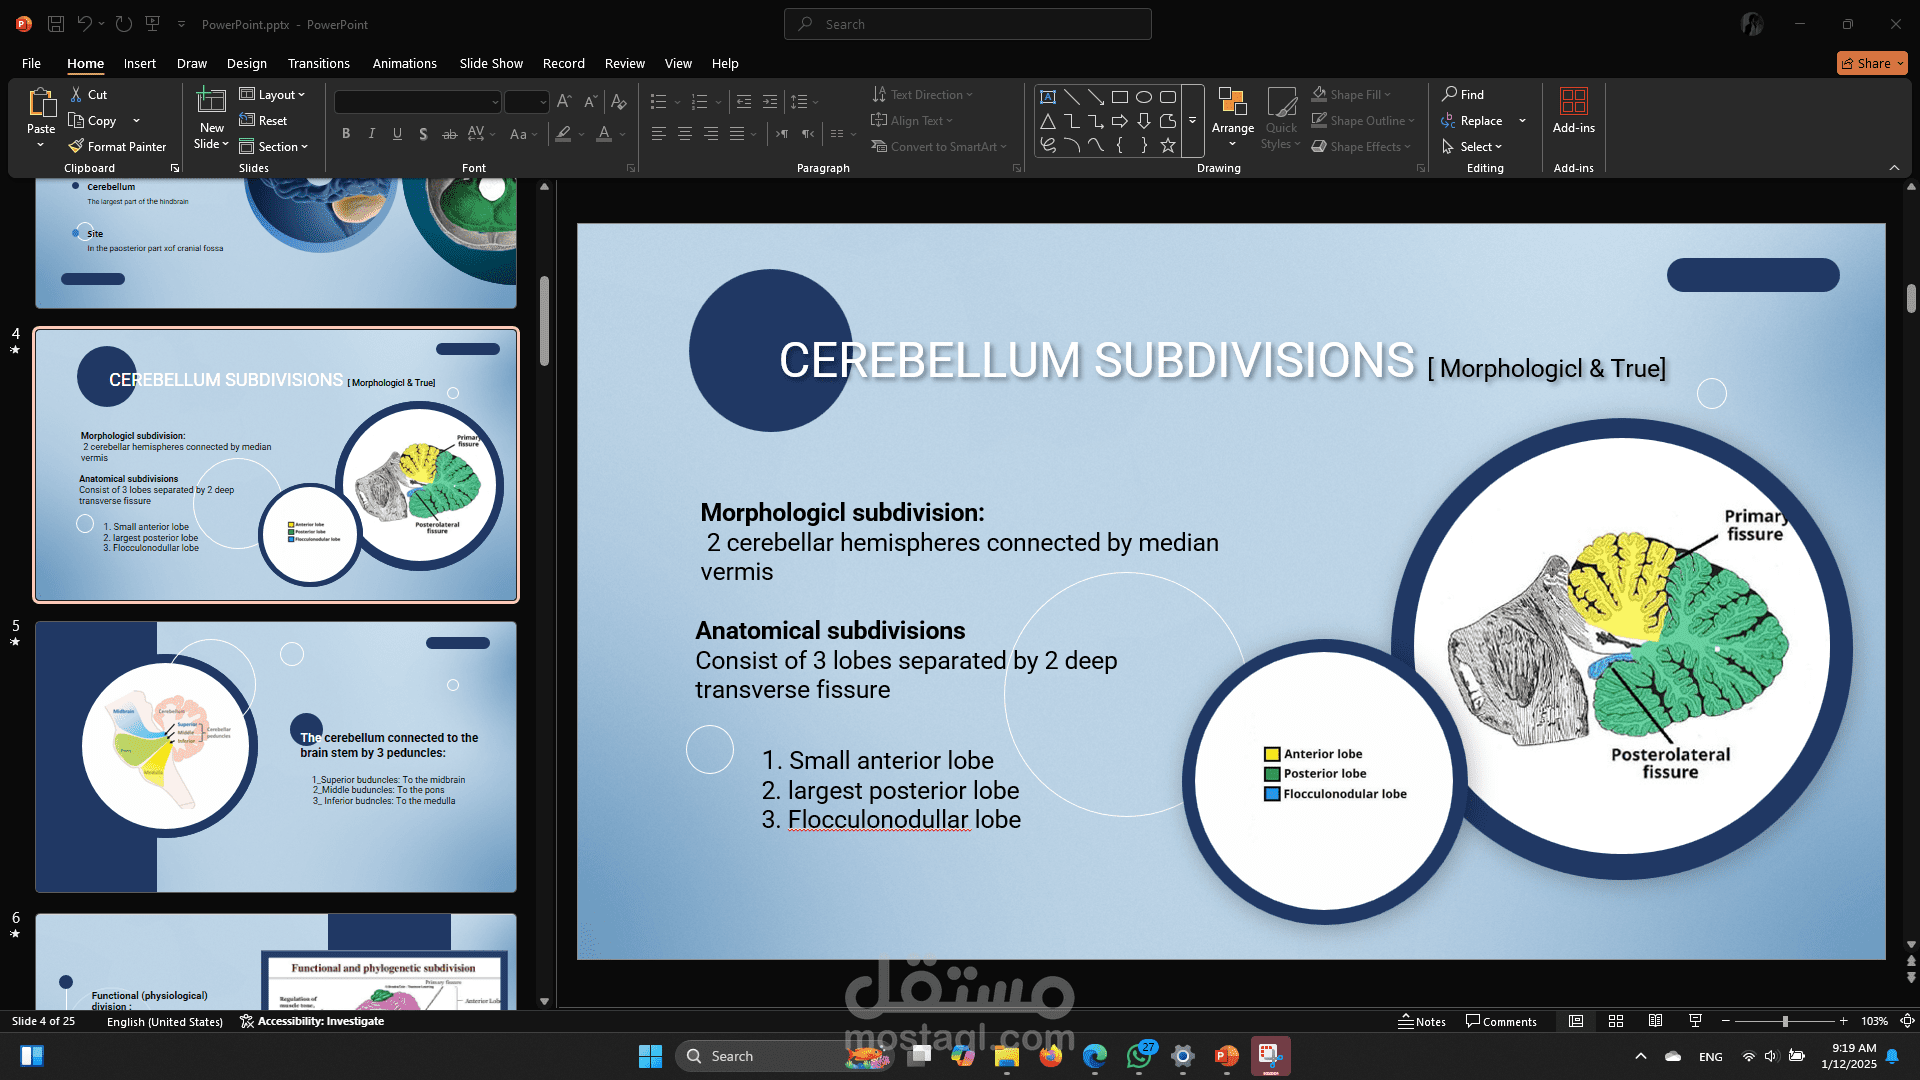1920x1080 pixels.
Task: Fit slide to current window
Action: pyautogui.click(x=1907, y=1021)
